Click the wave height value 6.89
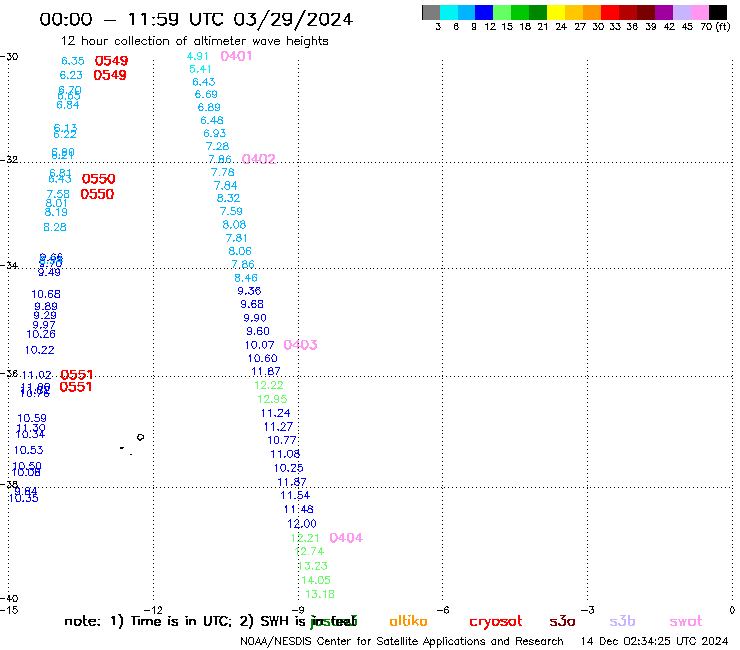Screen dimensions: 740x650 [x=209, y=108]
